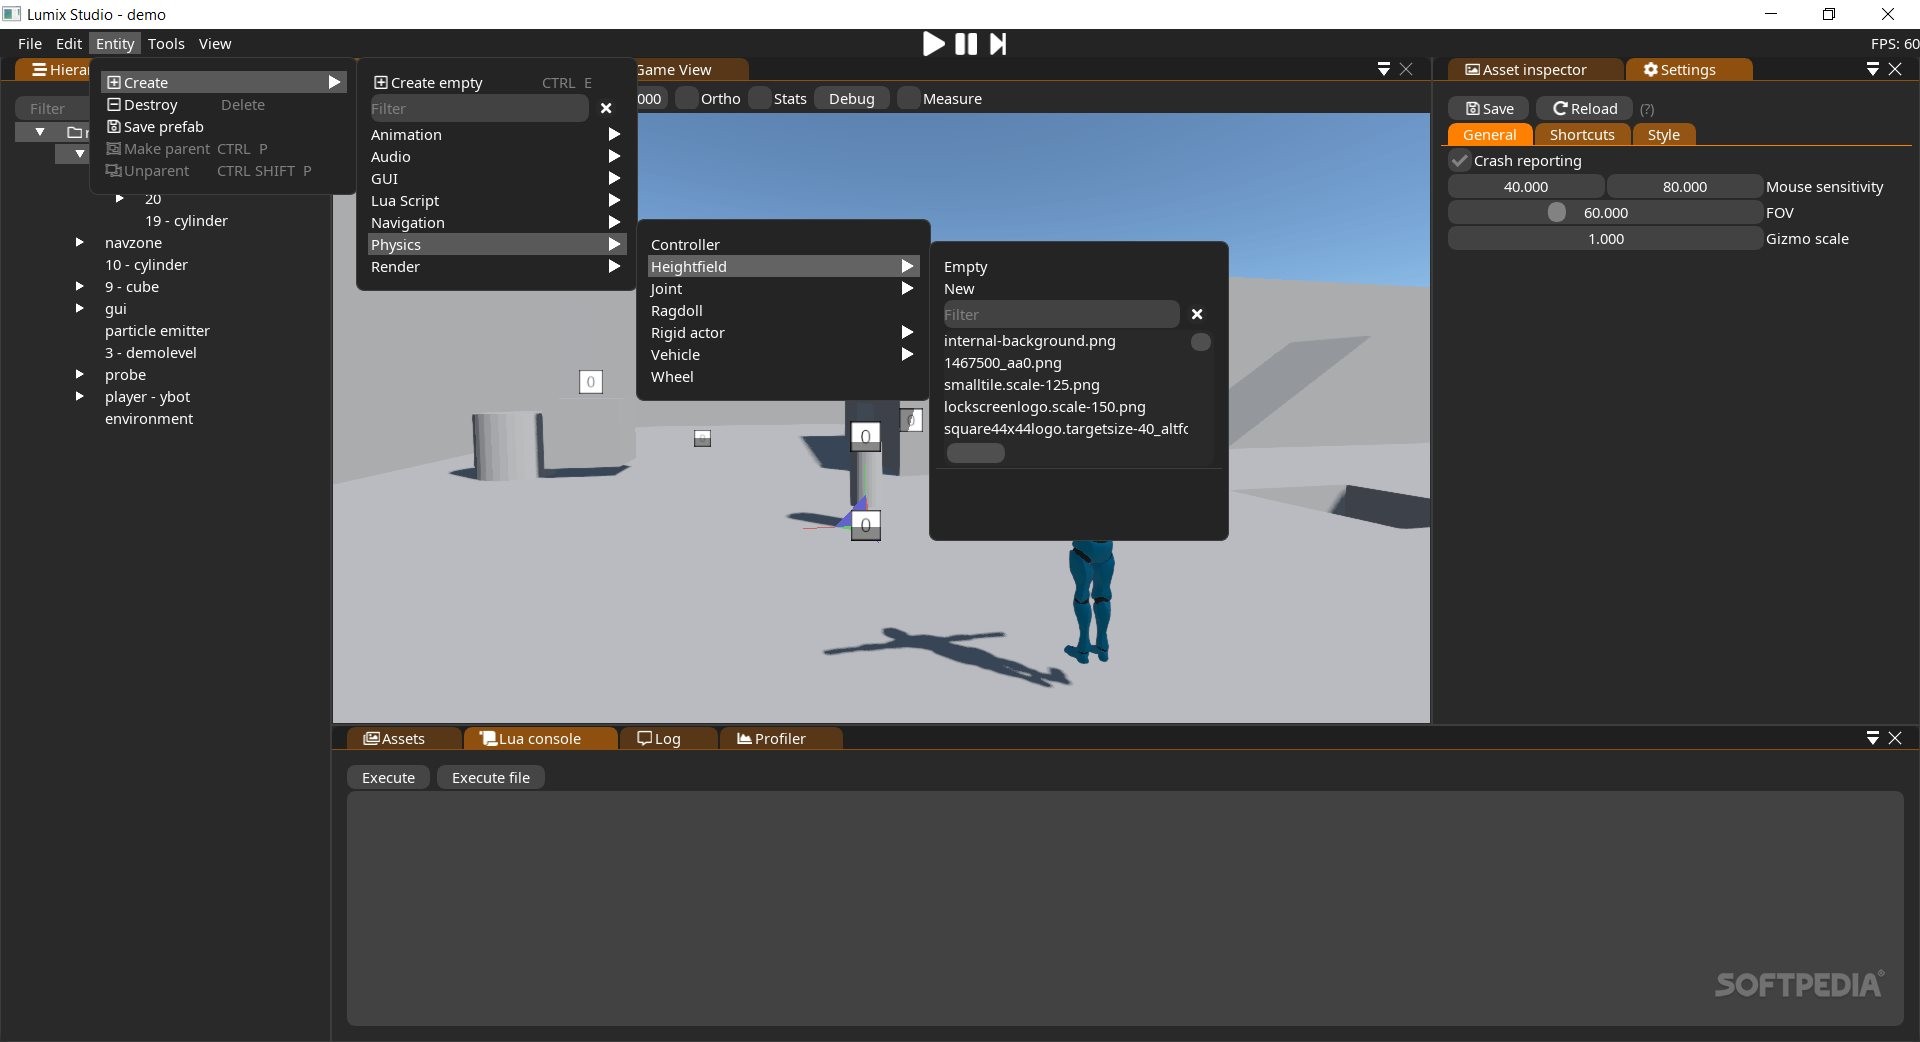This screenshot has height=1042, width=1920.
Task: Close the Scene view panel
Action: [x=1406, y=69]
